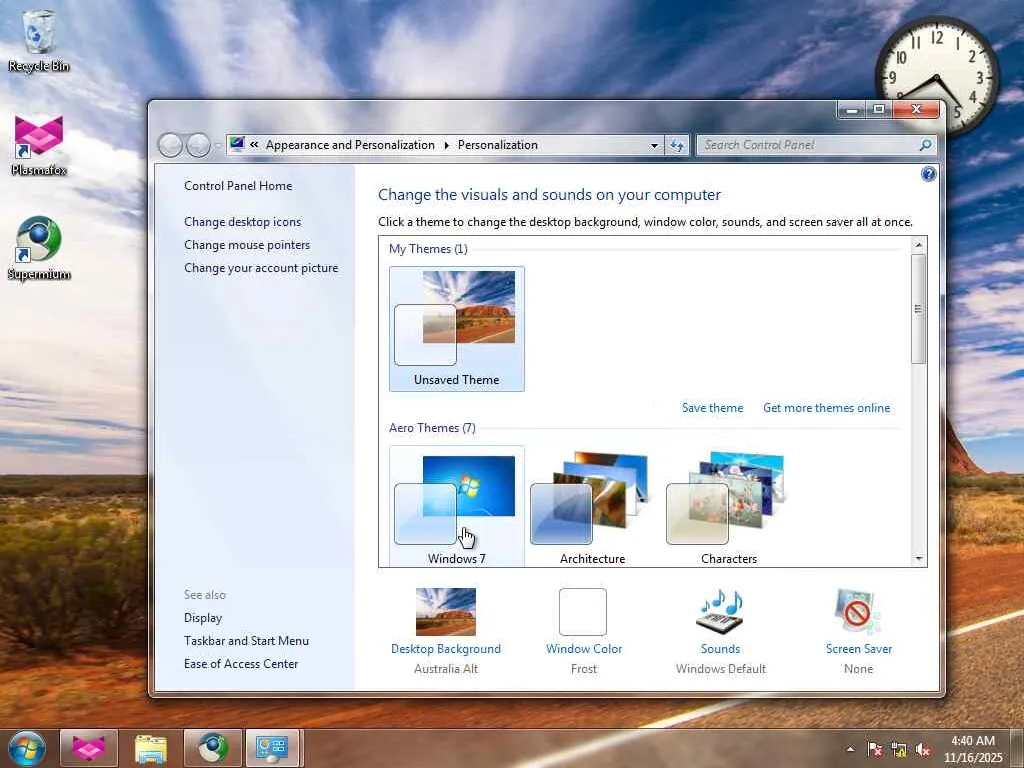
Task: Open Supermium from the taskbar
Action: pos(213,748)
